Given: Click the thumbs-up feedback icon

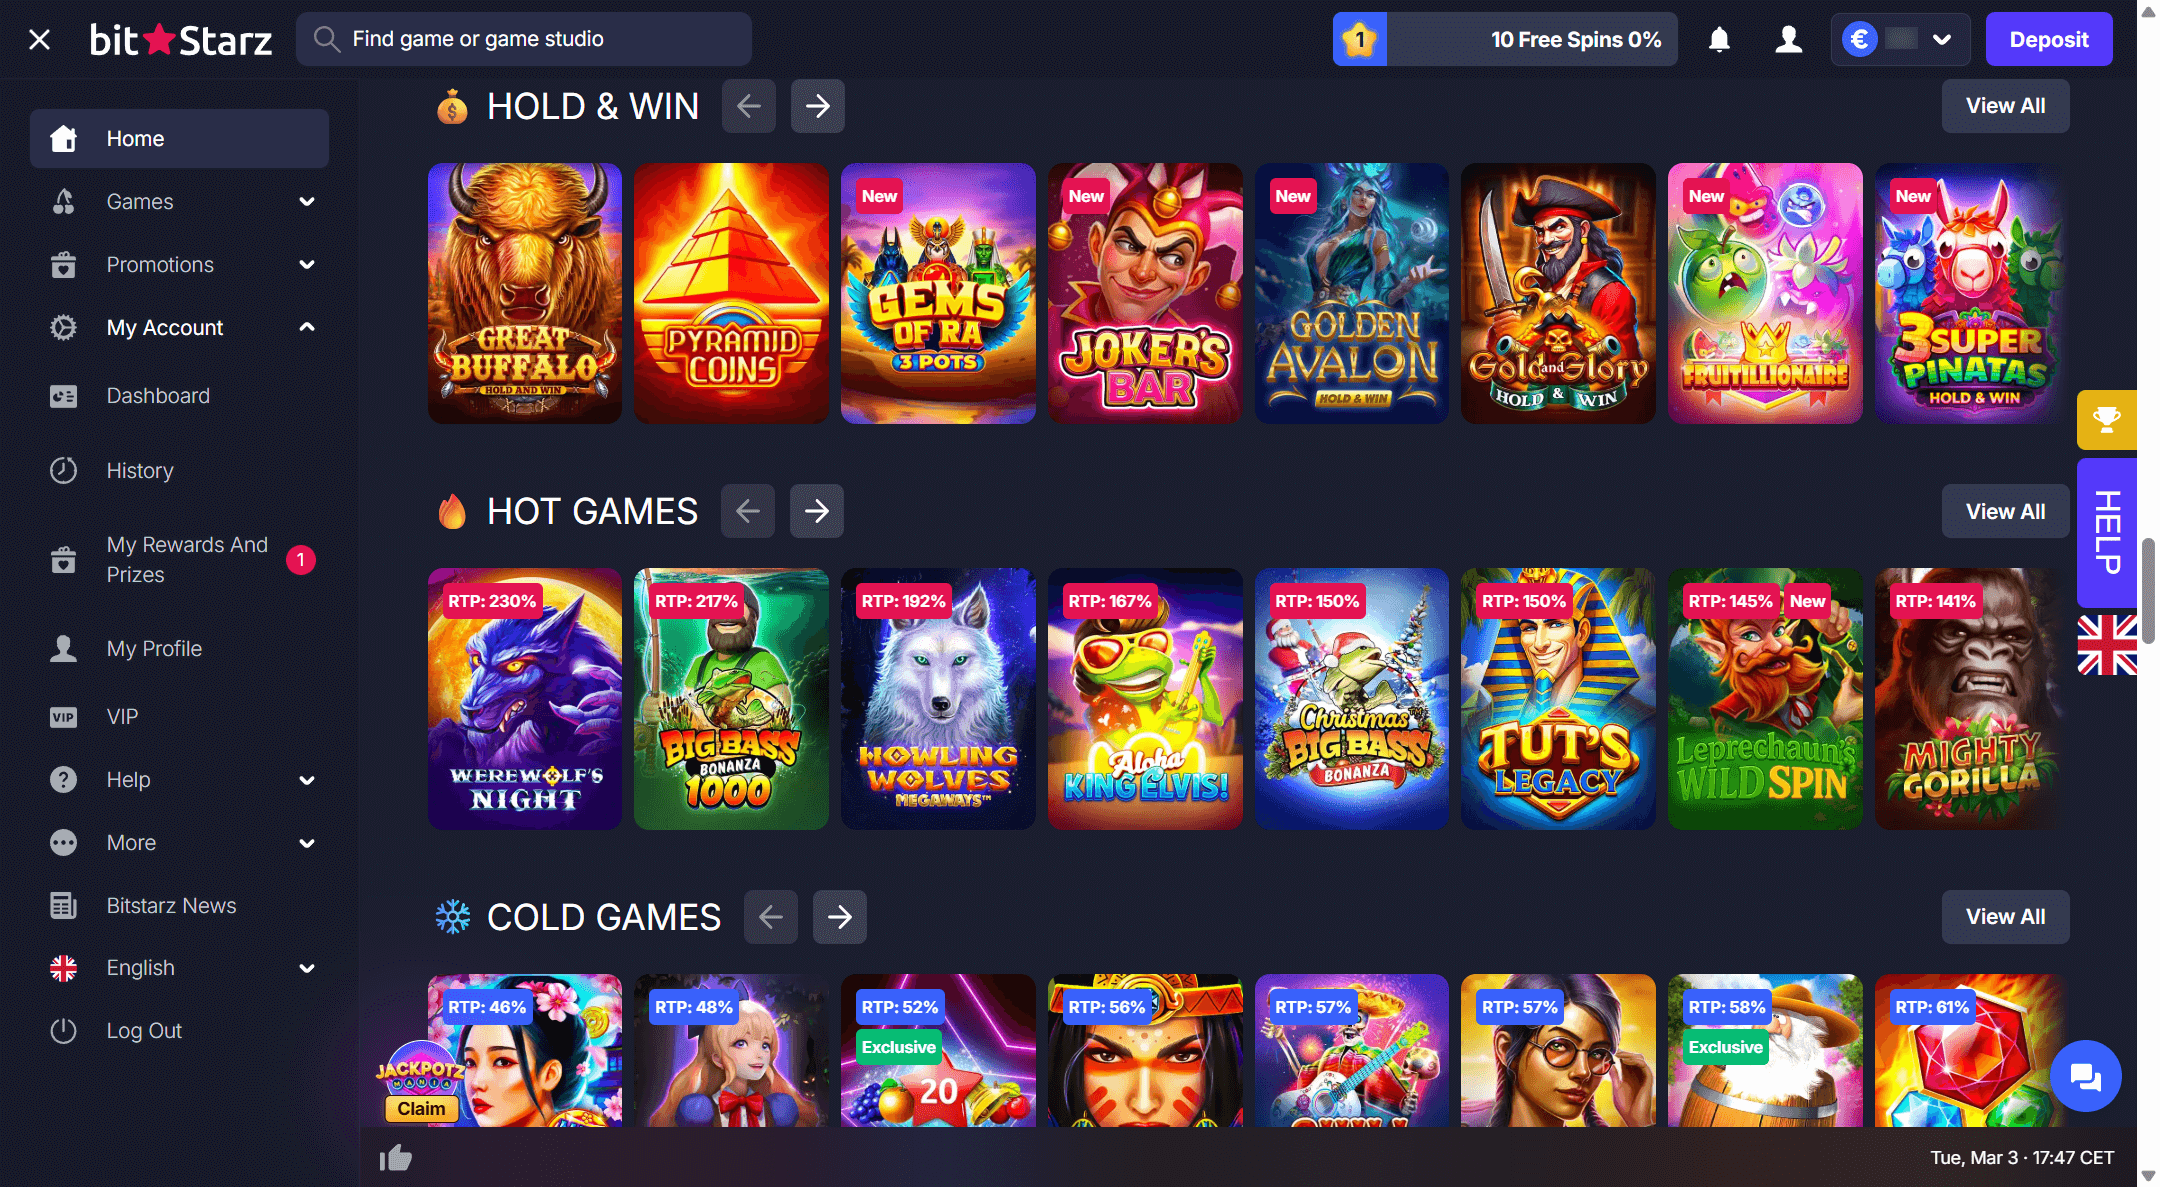Looking at the screenshot, I should (x=396, y=1158).
